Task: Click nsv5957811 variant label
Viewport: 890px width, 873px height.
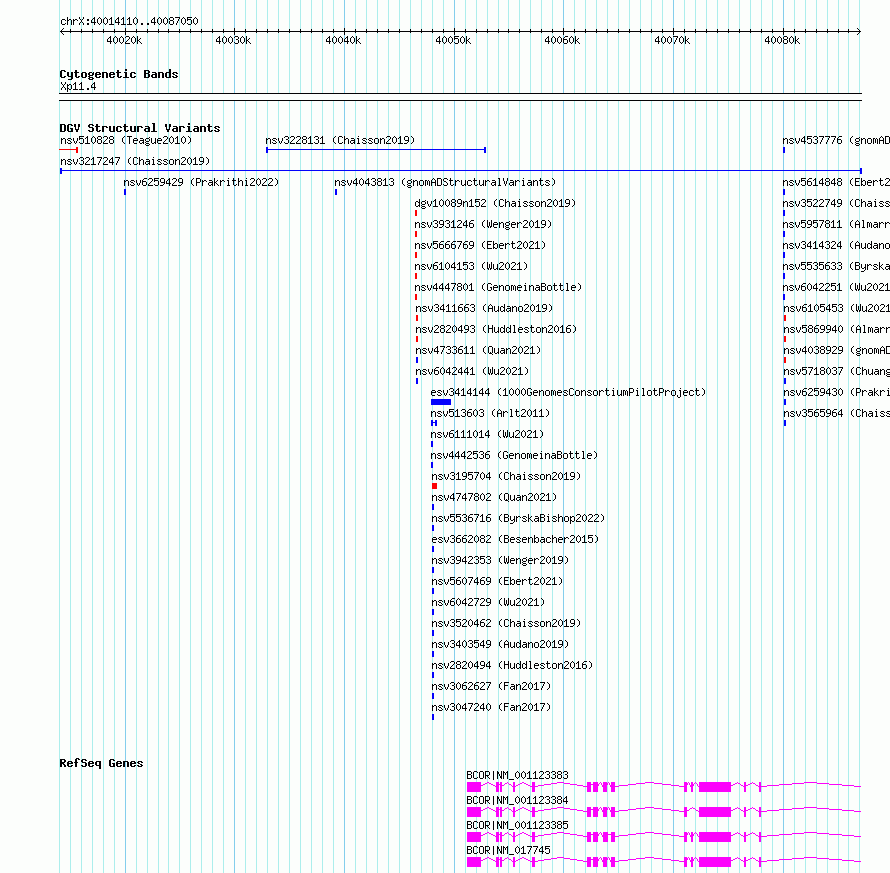Action: [x=836, y=224]
